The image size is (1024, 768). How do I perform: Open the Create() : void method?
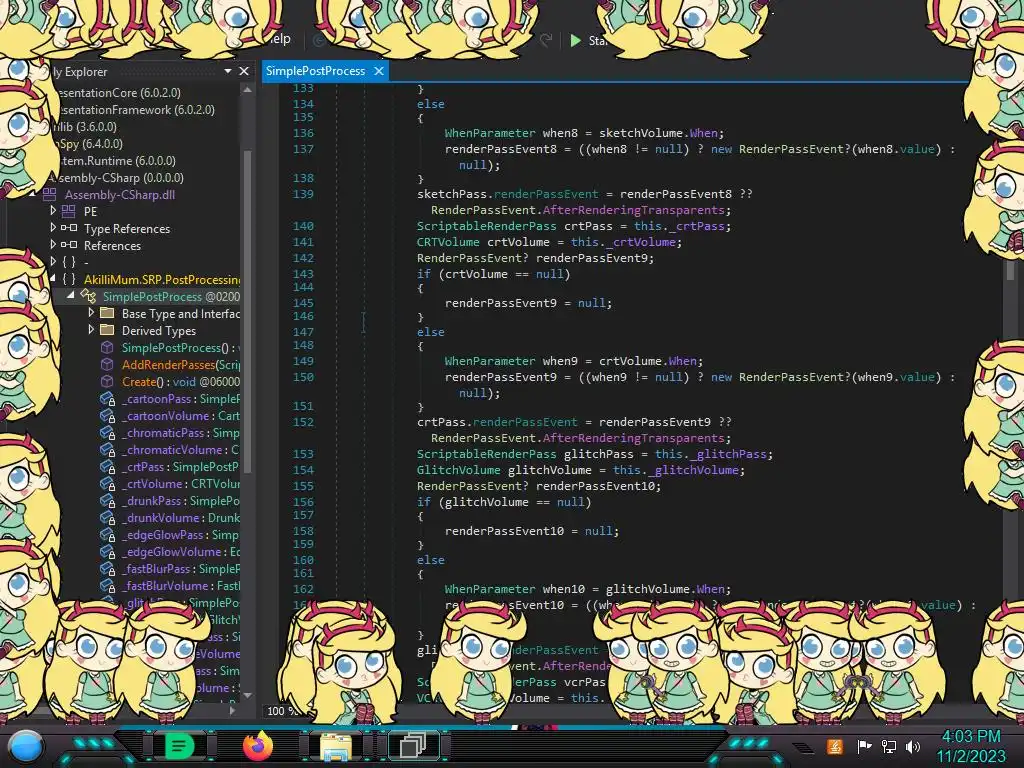click(x=181, y=381)
